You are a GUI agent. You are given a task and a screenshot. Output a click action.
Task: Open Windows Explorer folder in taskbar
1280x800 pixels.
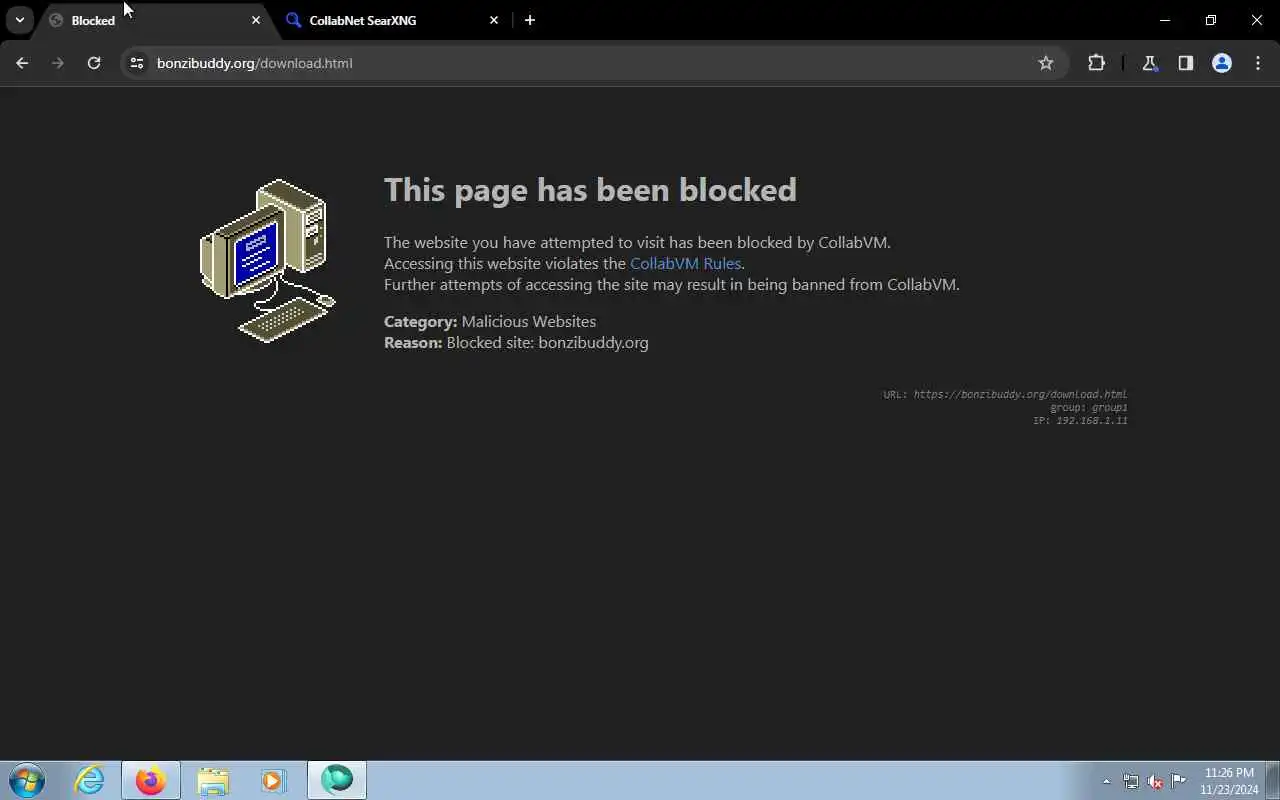213,780
